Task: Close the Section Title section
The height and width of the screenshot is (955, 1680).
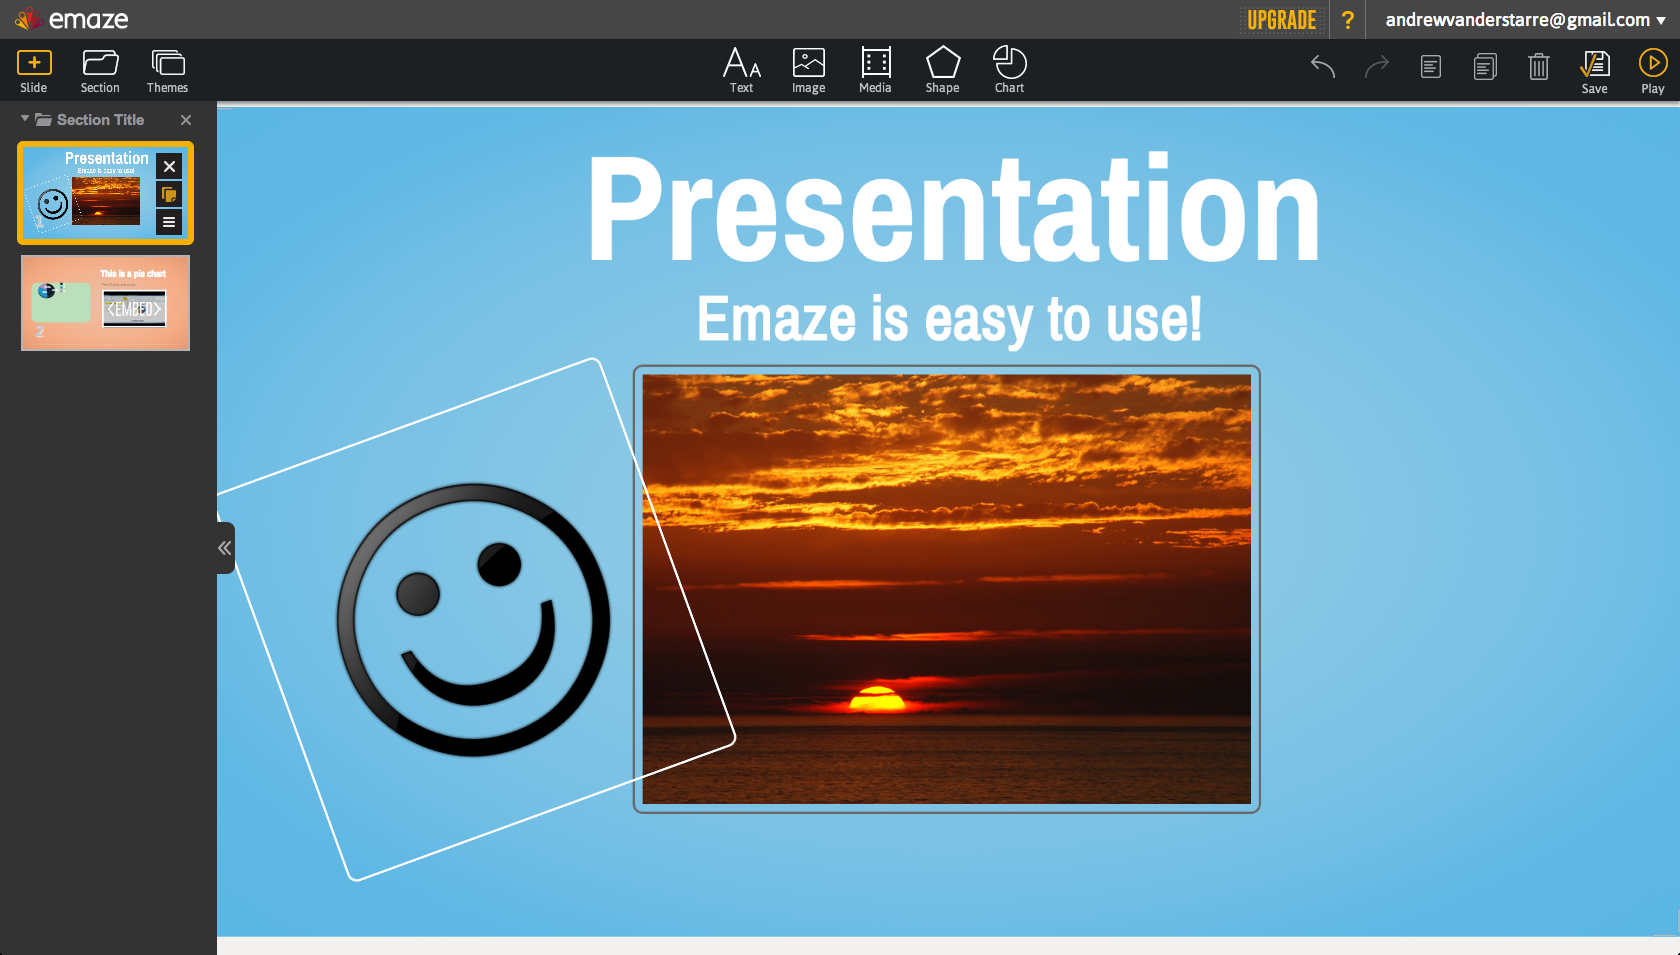Action: [x=186, y=120]
